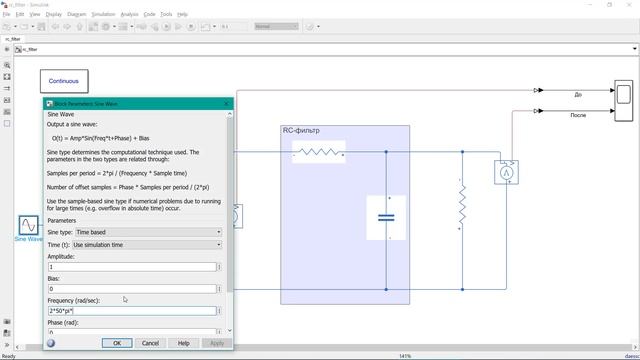Click the Frequency (rad/sec) input field
640x360 pixels.
coord(132,311)
